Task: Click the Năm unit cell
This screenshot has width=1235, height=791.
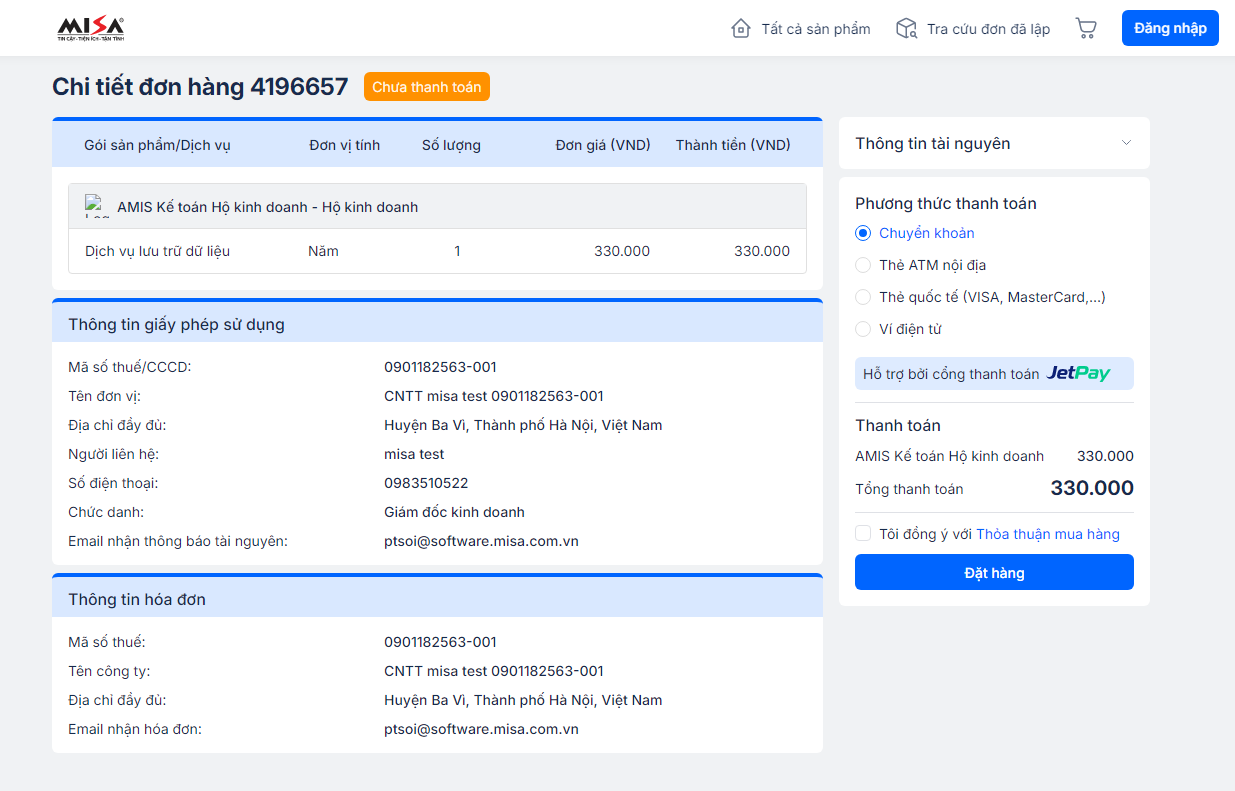Action: [x=323, y=251]
